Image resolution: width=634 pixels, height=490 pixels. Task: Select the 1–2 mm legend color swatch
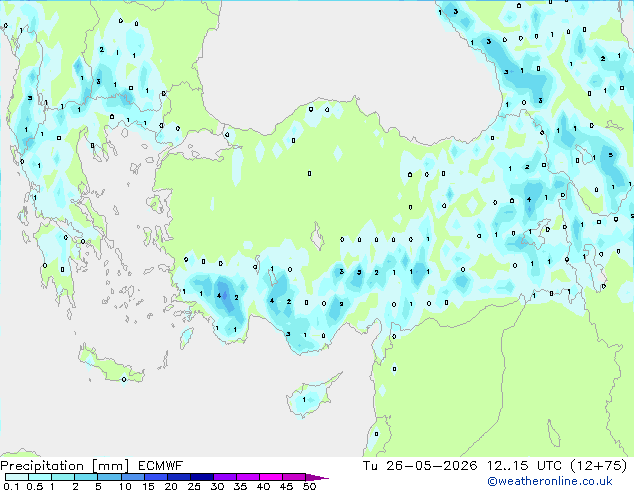(63, 477)
